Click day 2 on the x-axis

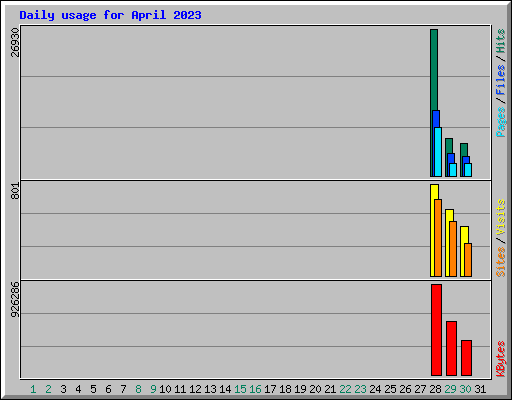pos(48,389)
